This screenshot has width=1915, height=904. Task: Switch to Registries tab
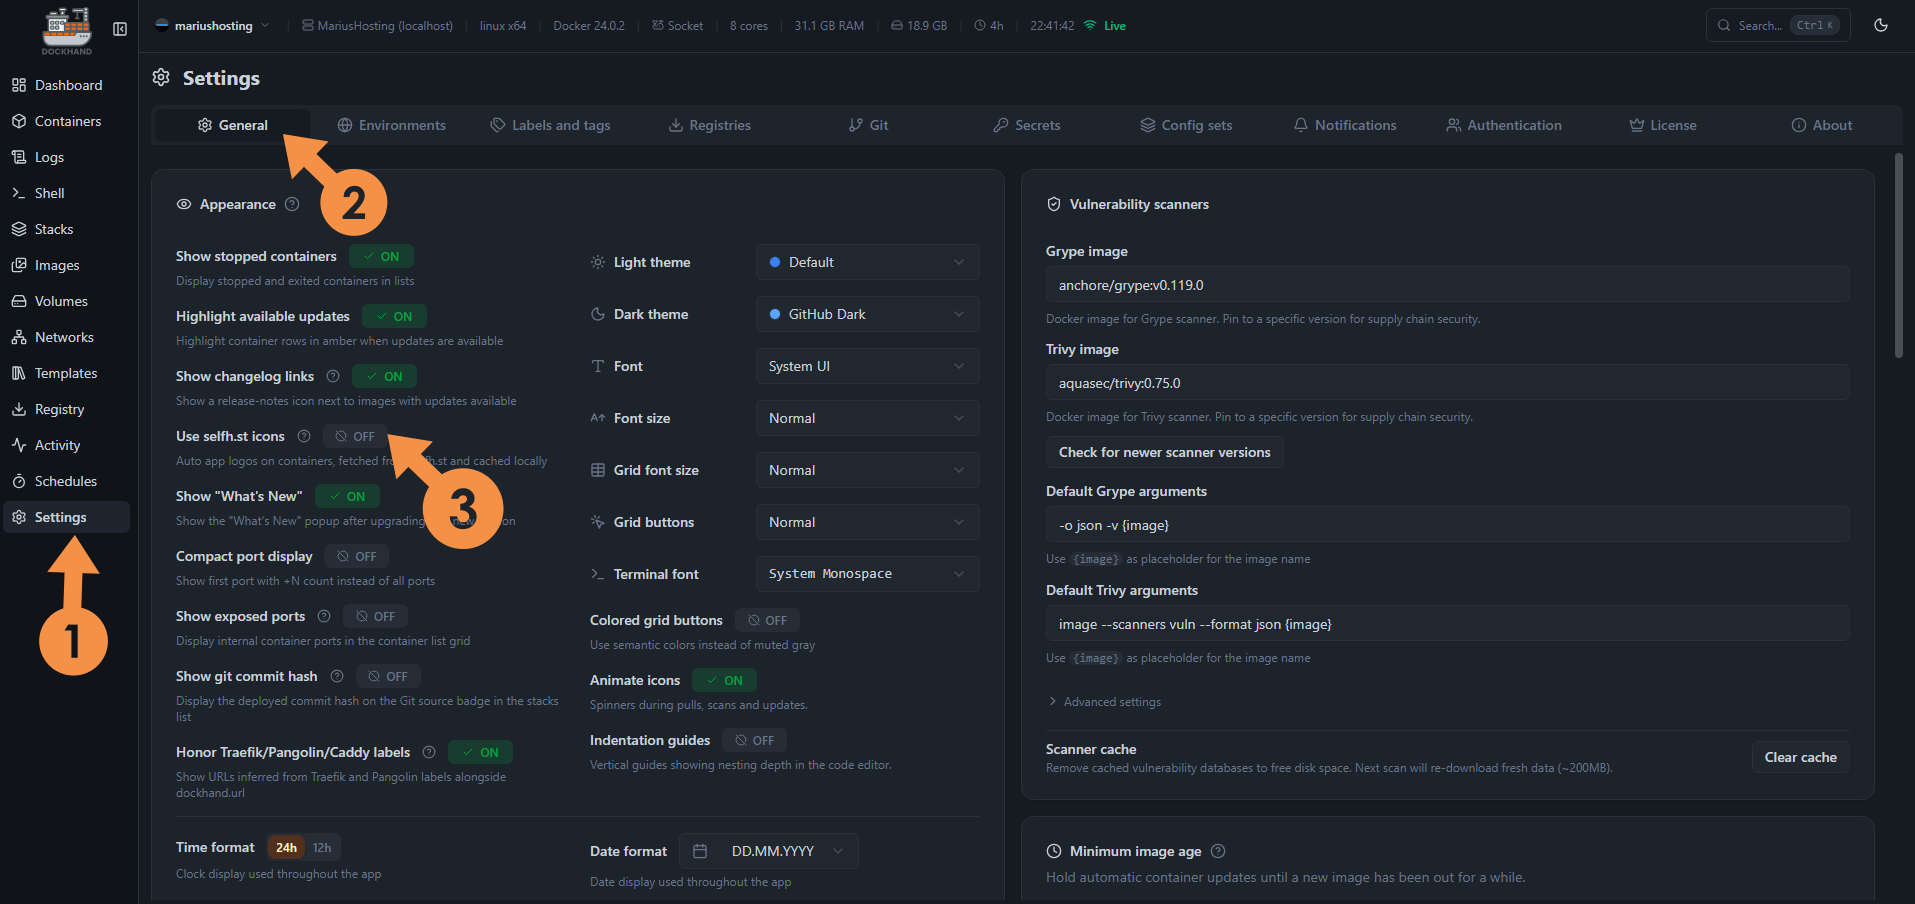[710, 125]
